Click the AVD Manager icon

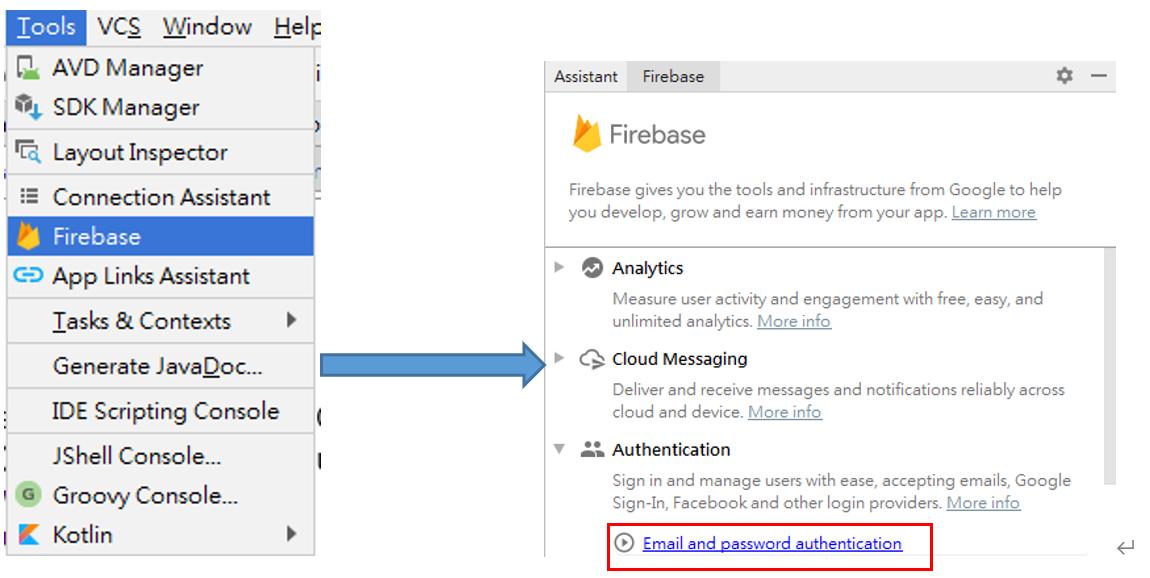[28, 67]
